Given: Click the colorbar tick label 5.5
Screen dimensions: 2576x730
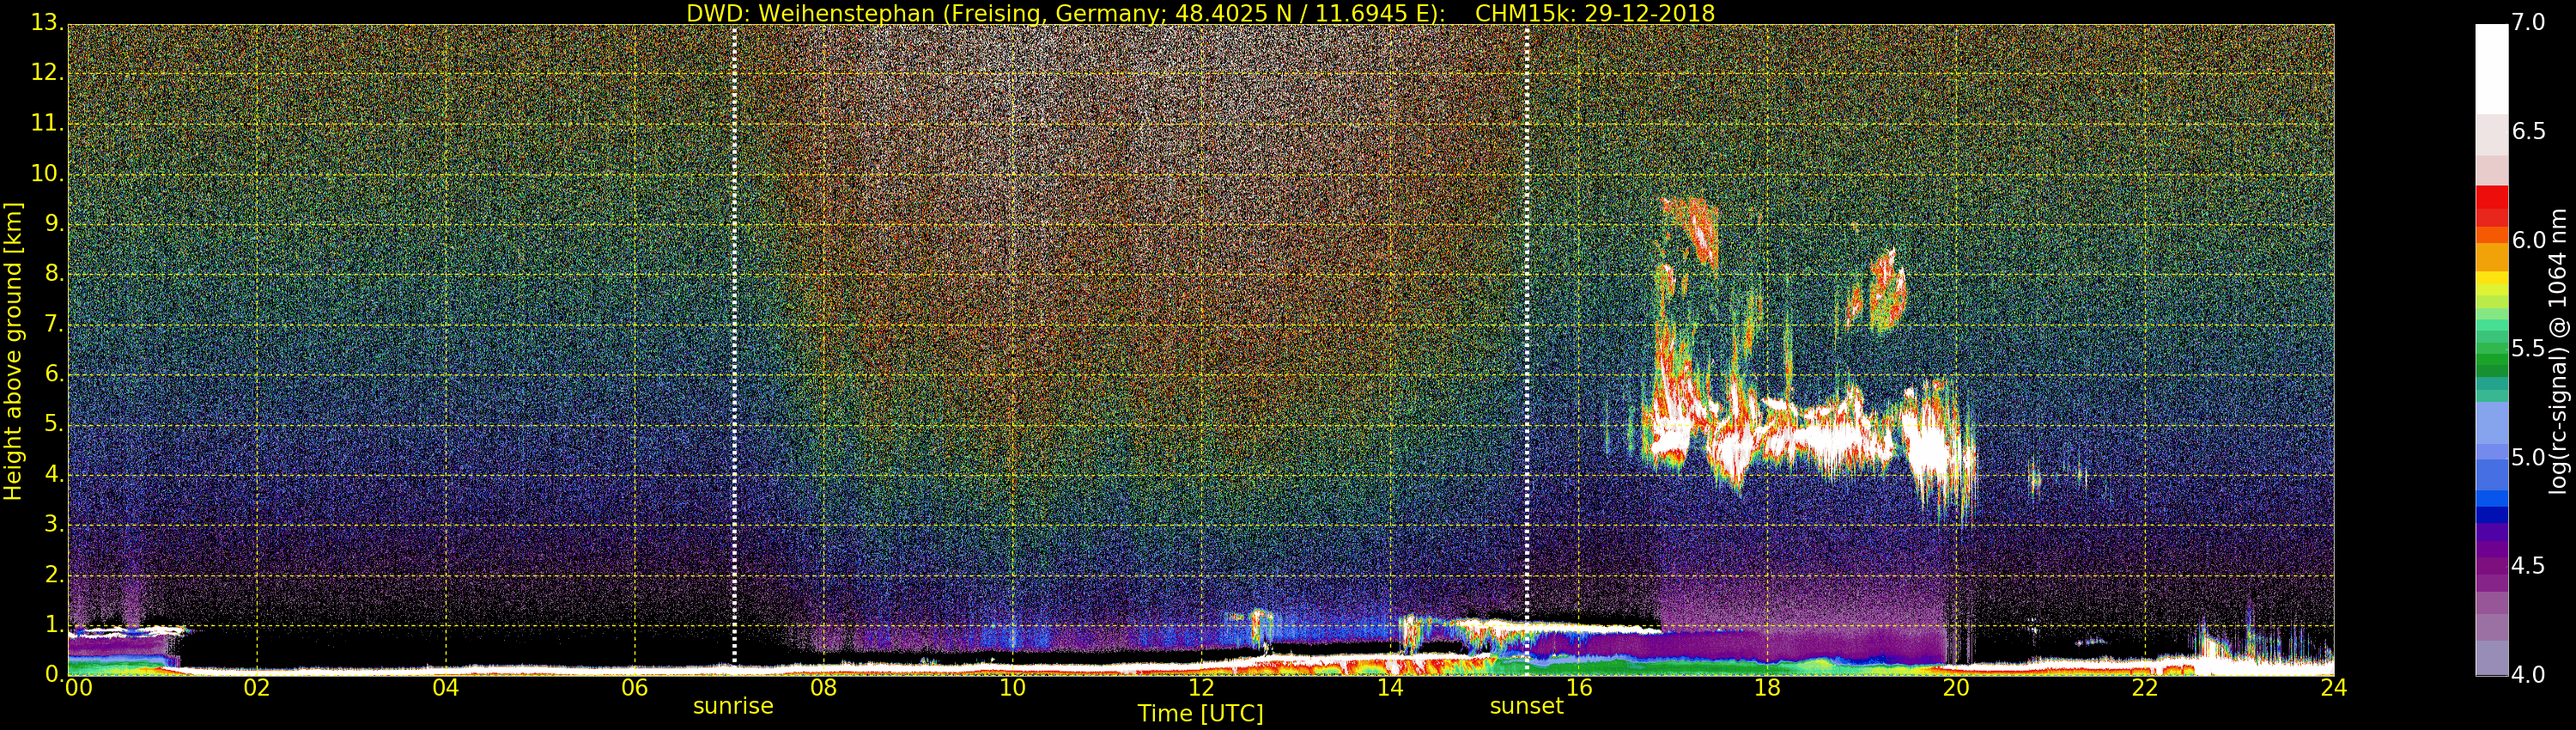Looking at the screenshot, I should click(x=2528, y=349).
